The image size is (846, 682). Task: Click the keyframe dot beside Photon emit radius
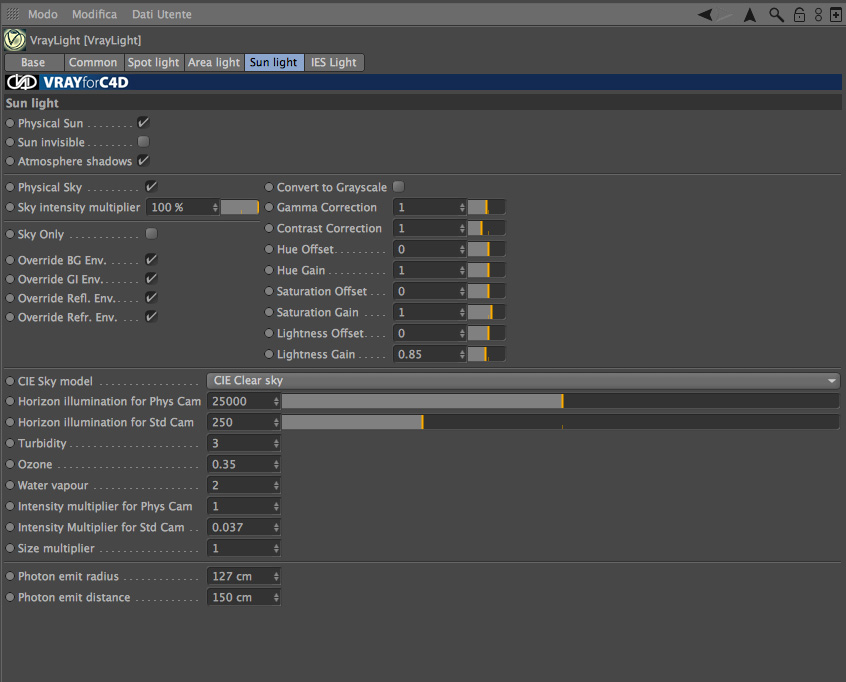10,576
